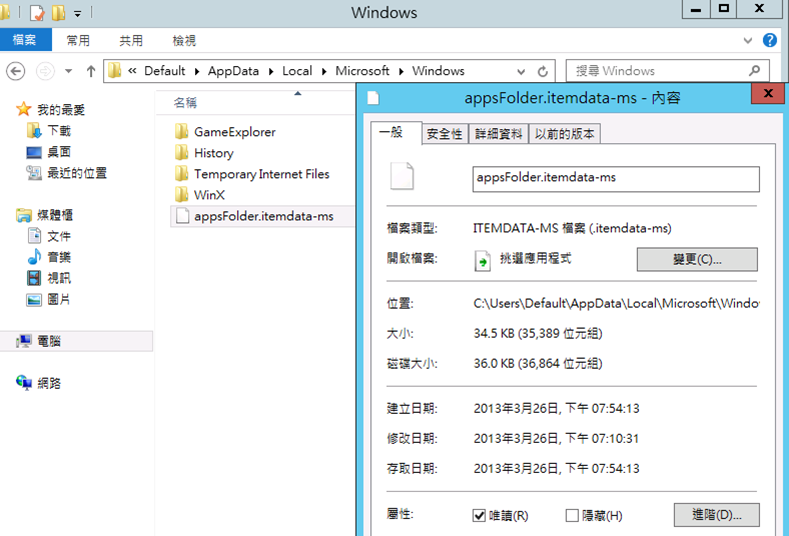Expand the breadcrumb arrow after AppData
The width and height of the screenshot is (789, 536).
(x=271, y=71)
